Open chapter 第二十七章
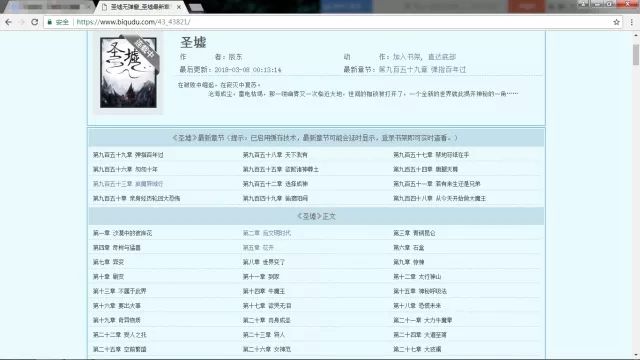Image resolution: width=640 pixels, height=360 pixels. click(417, 349)
